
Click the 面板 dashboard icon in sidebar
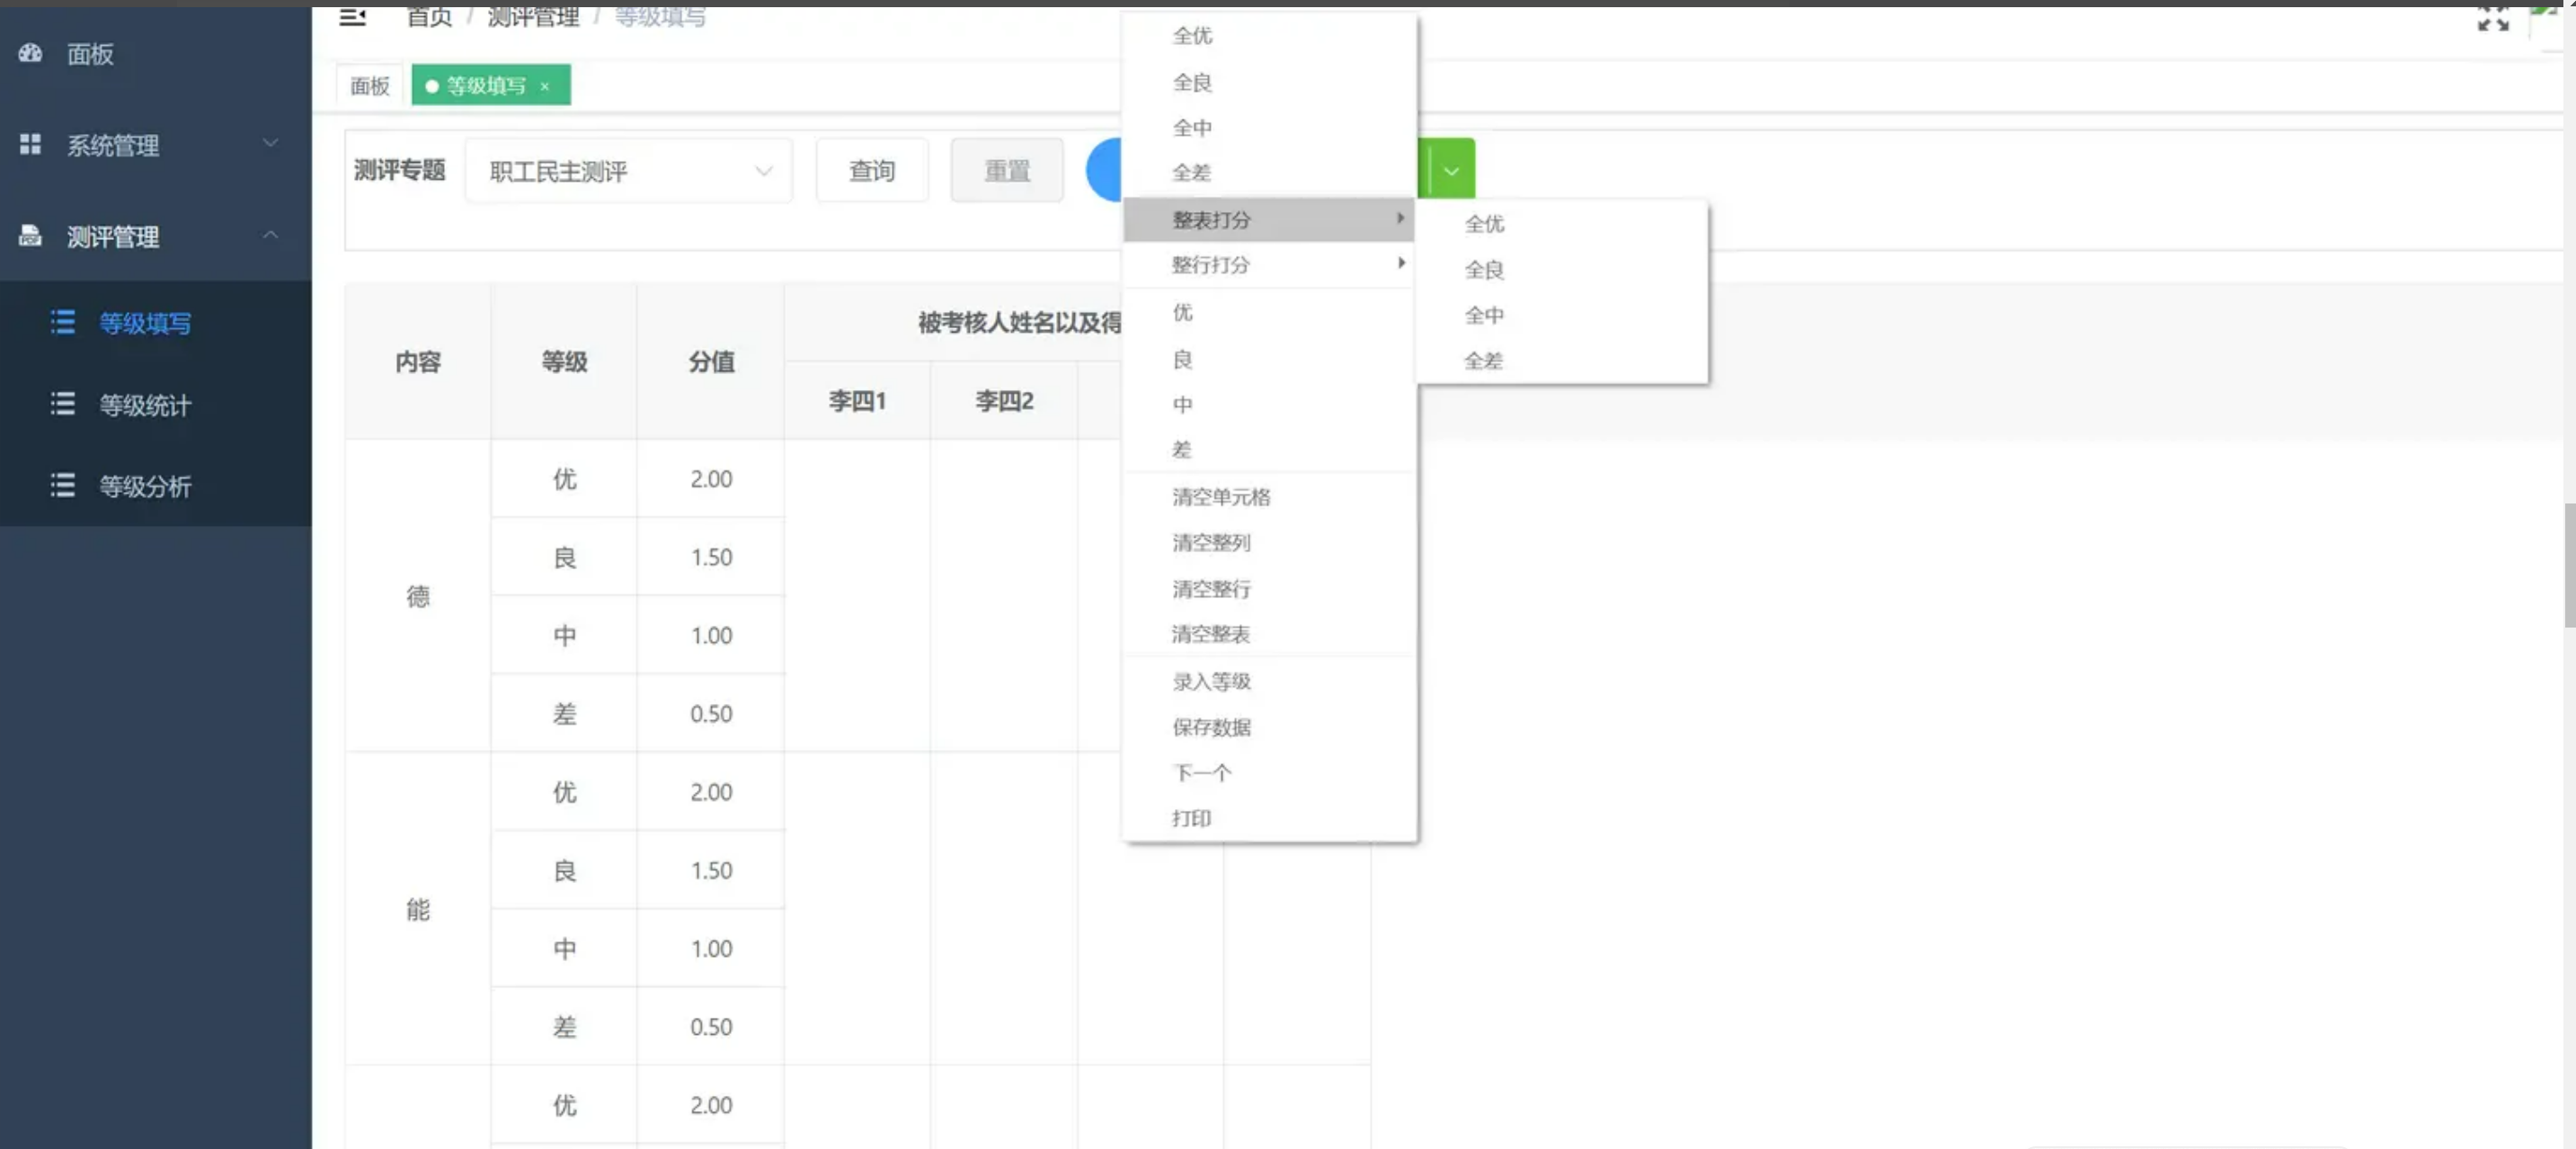click(x=30, y=54)
